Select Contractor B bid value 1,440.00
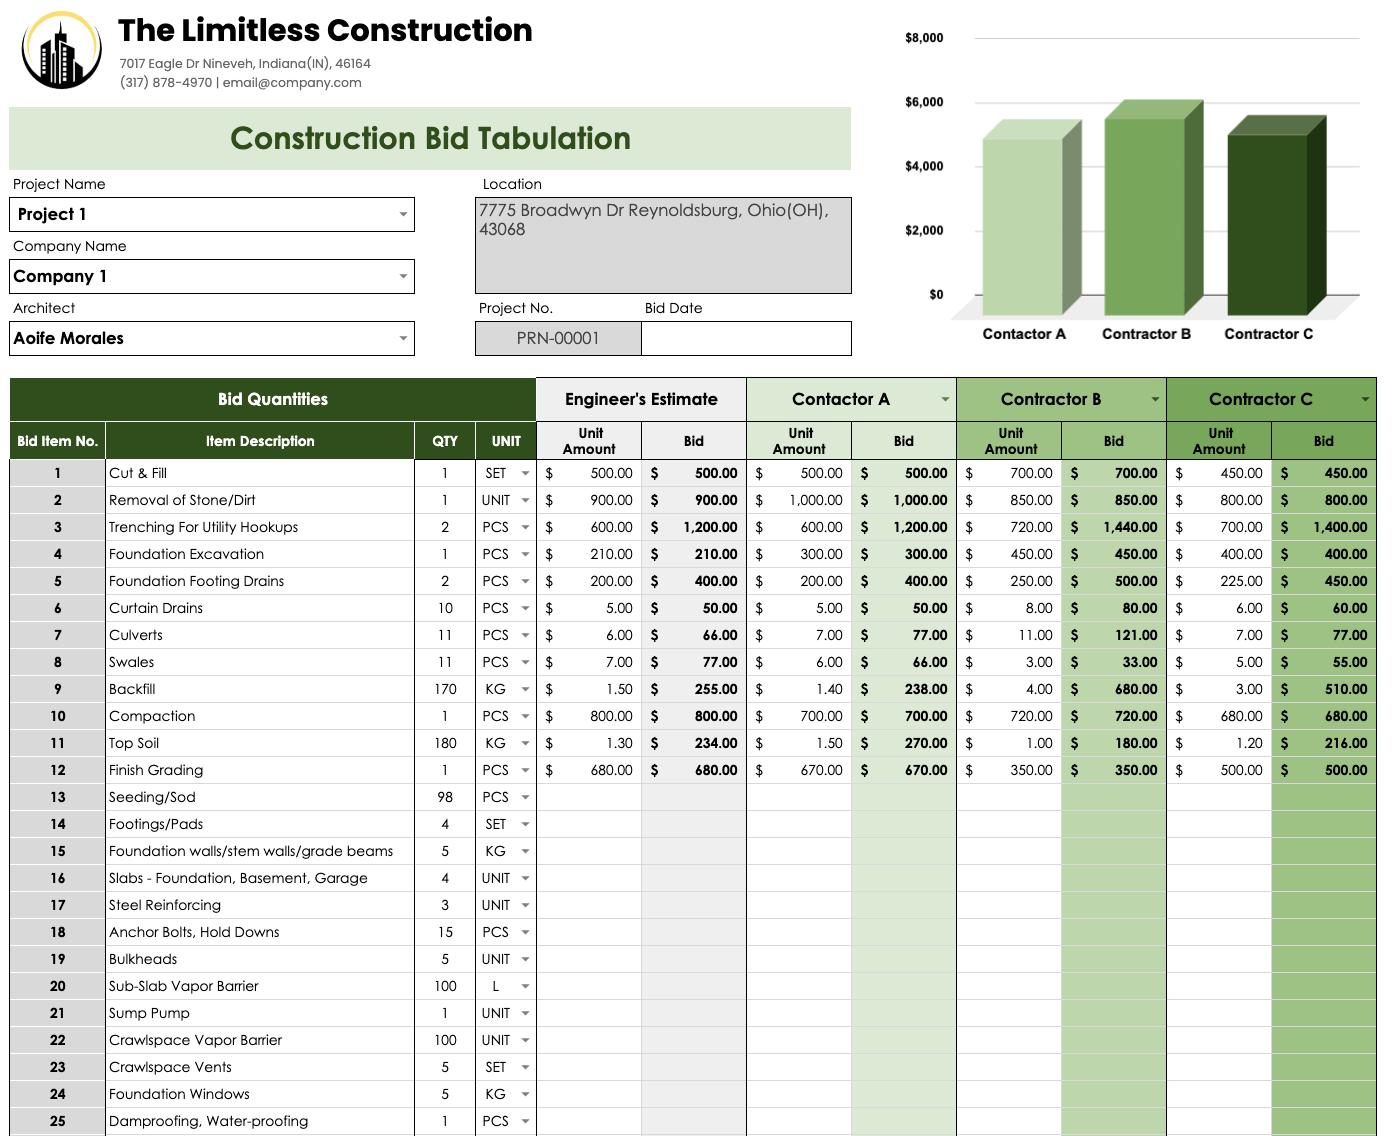The width and height of the screenshot is (1392, 1136). tap(1114, 528)
